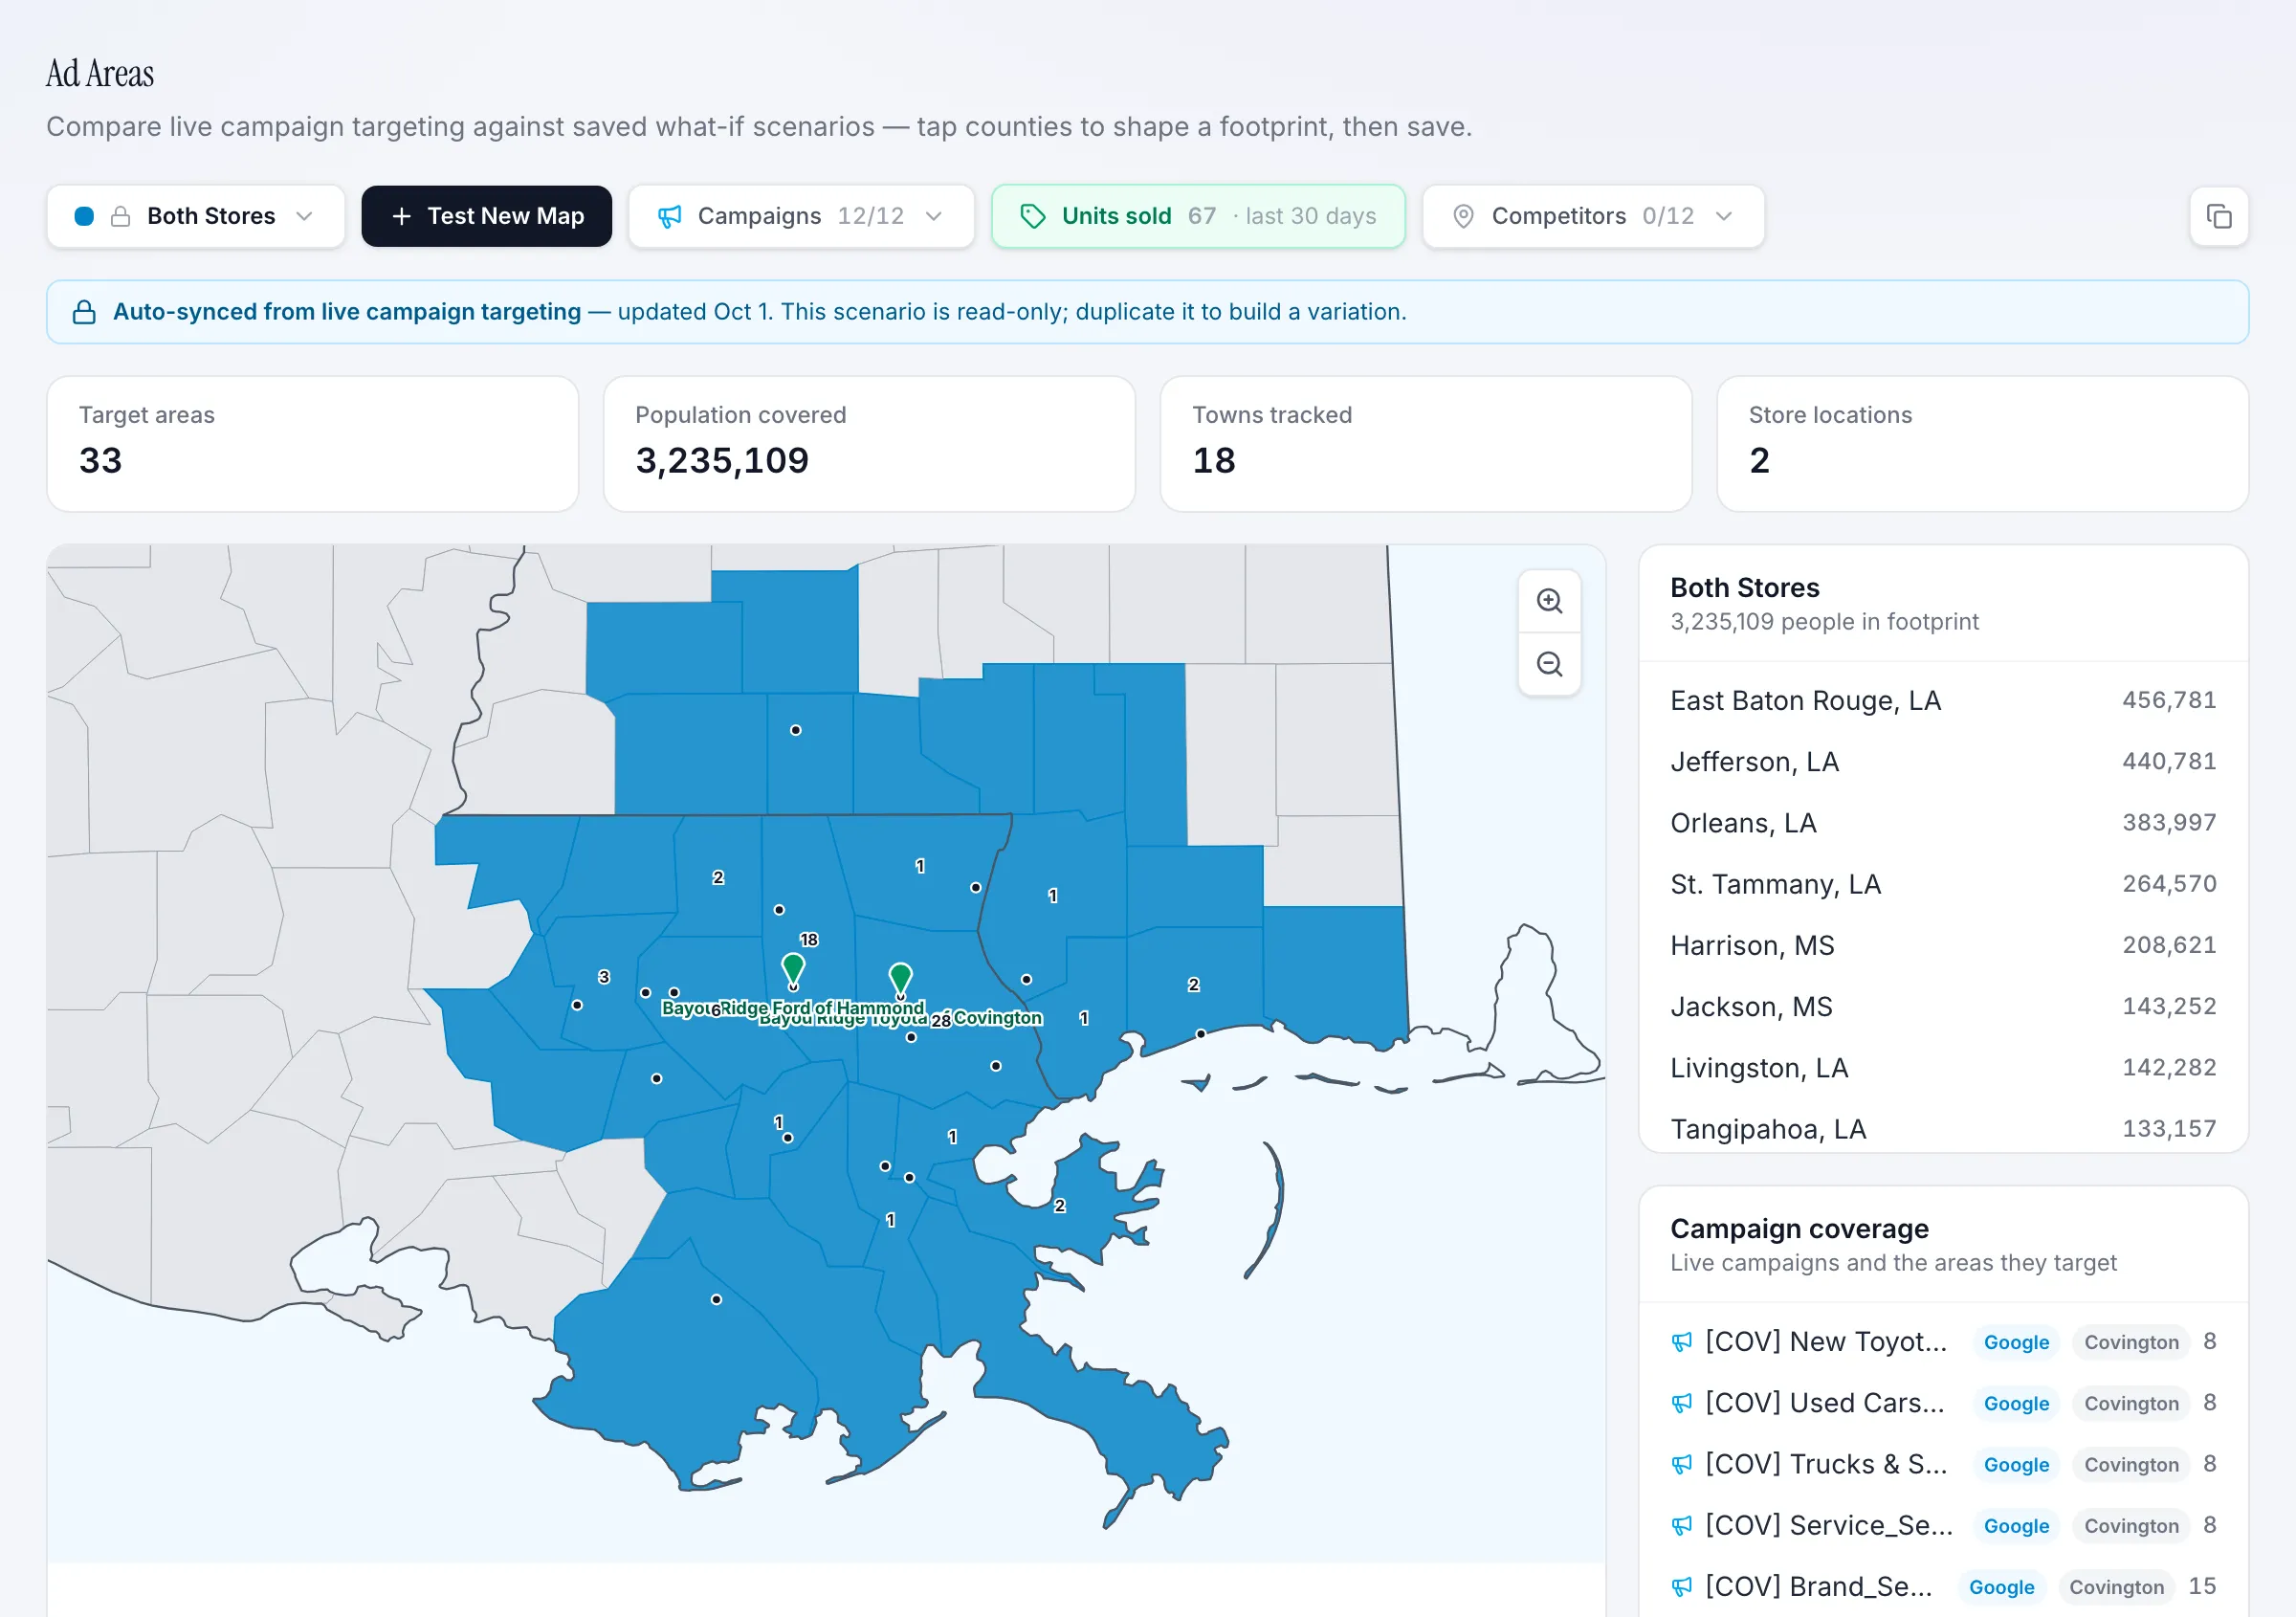Click the Population covered card
Image resolution: width=2296 pixels, height=1617 pixels.
click(x=869, y=444)
